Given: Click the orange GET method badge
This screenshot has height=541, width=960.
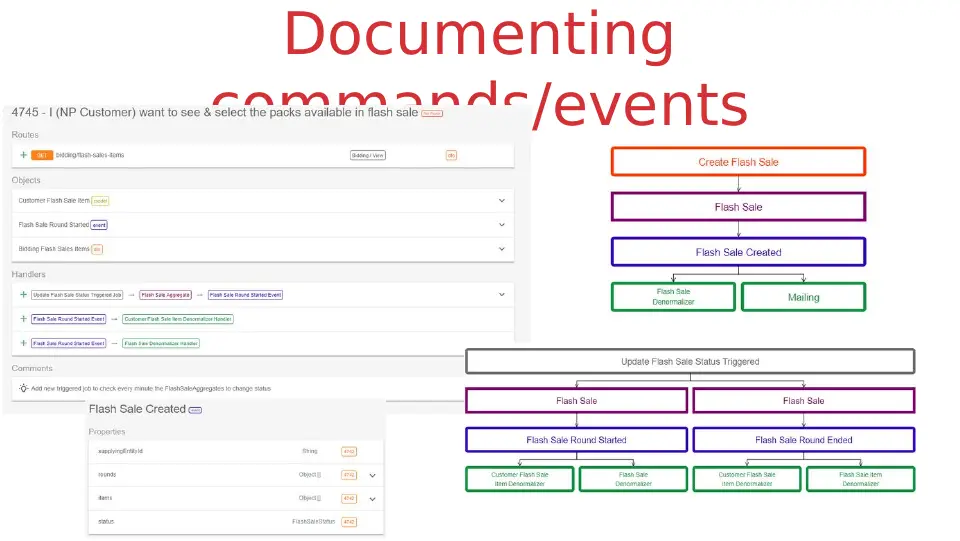Looking at the screenshot, I should [42, 155].
